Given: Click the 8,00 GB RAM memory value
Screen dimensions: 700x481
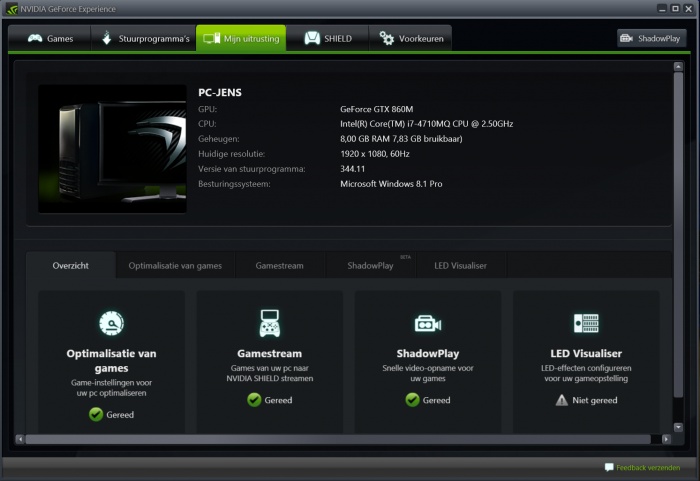Looking at the screenshot, I should 401,139.
